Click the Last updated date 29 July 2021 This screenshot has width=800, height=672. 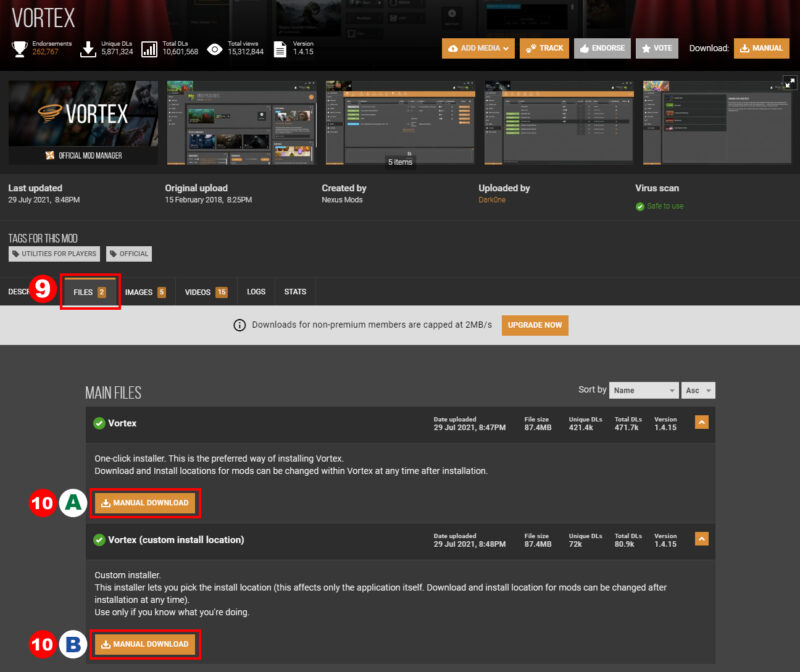pos(44,200)
